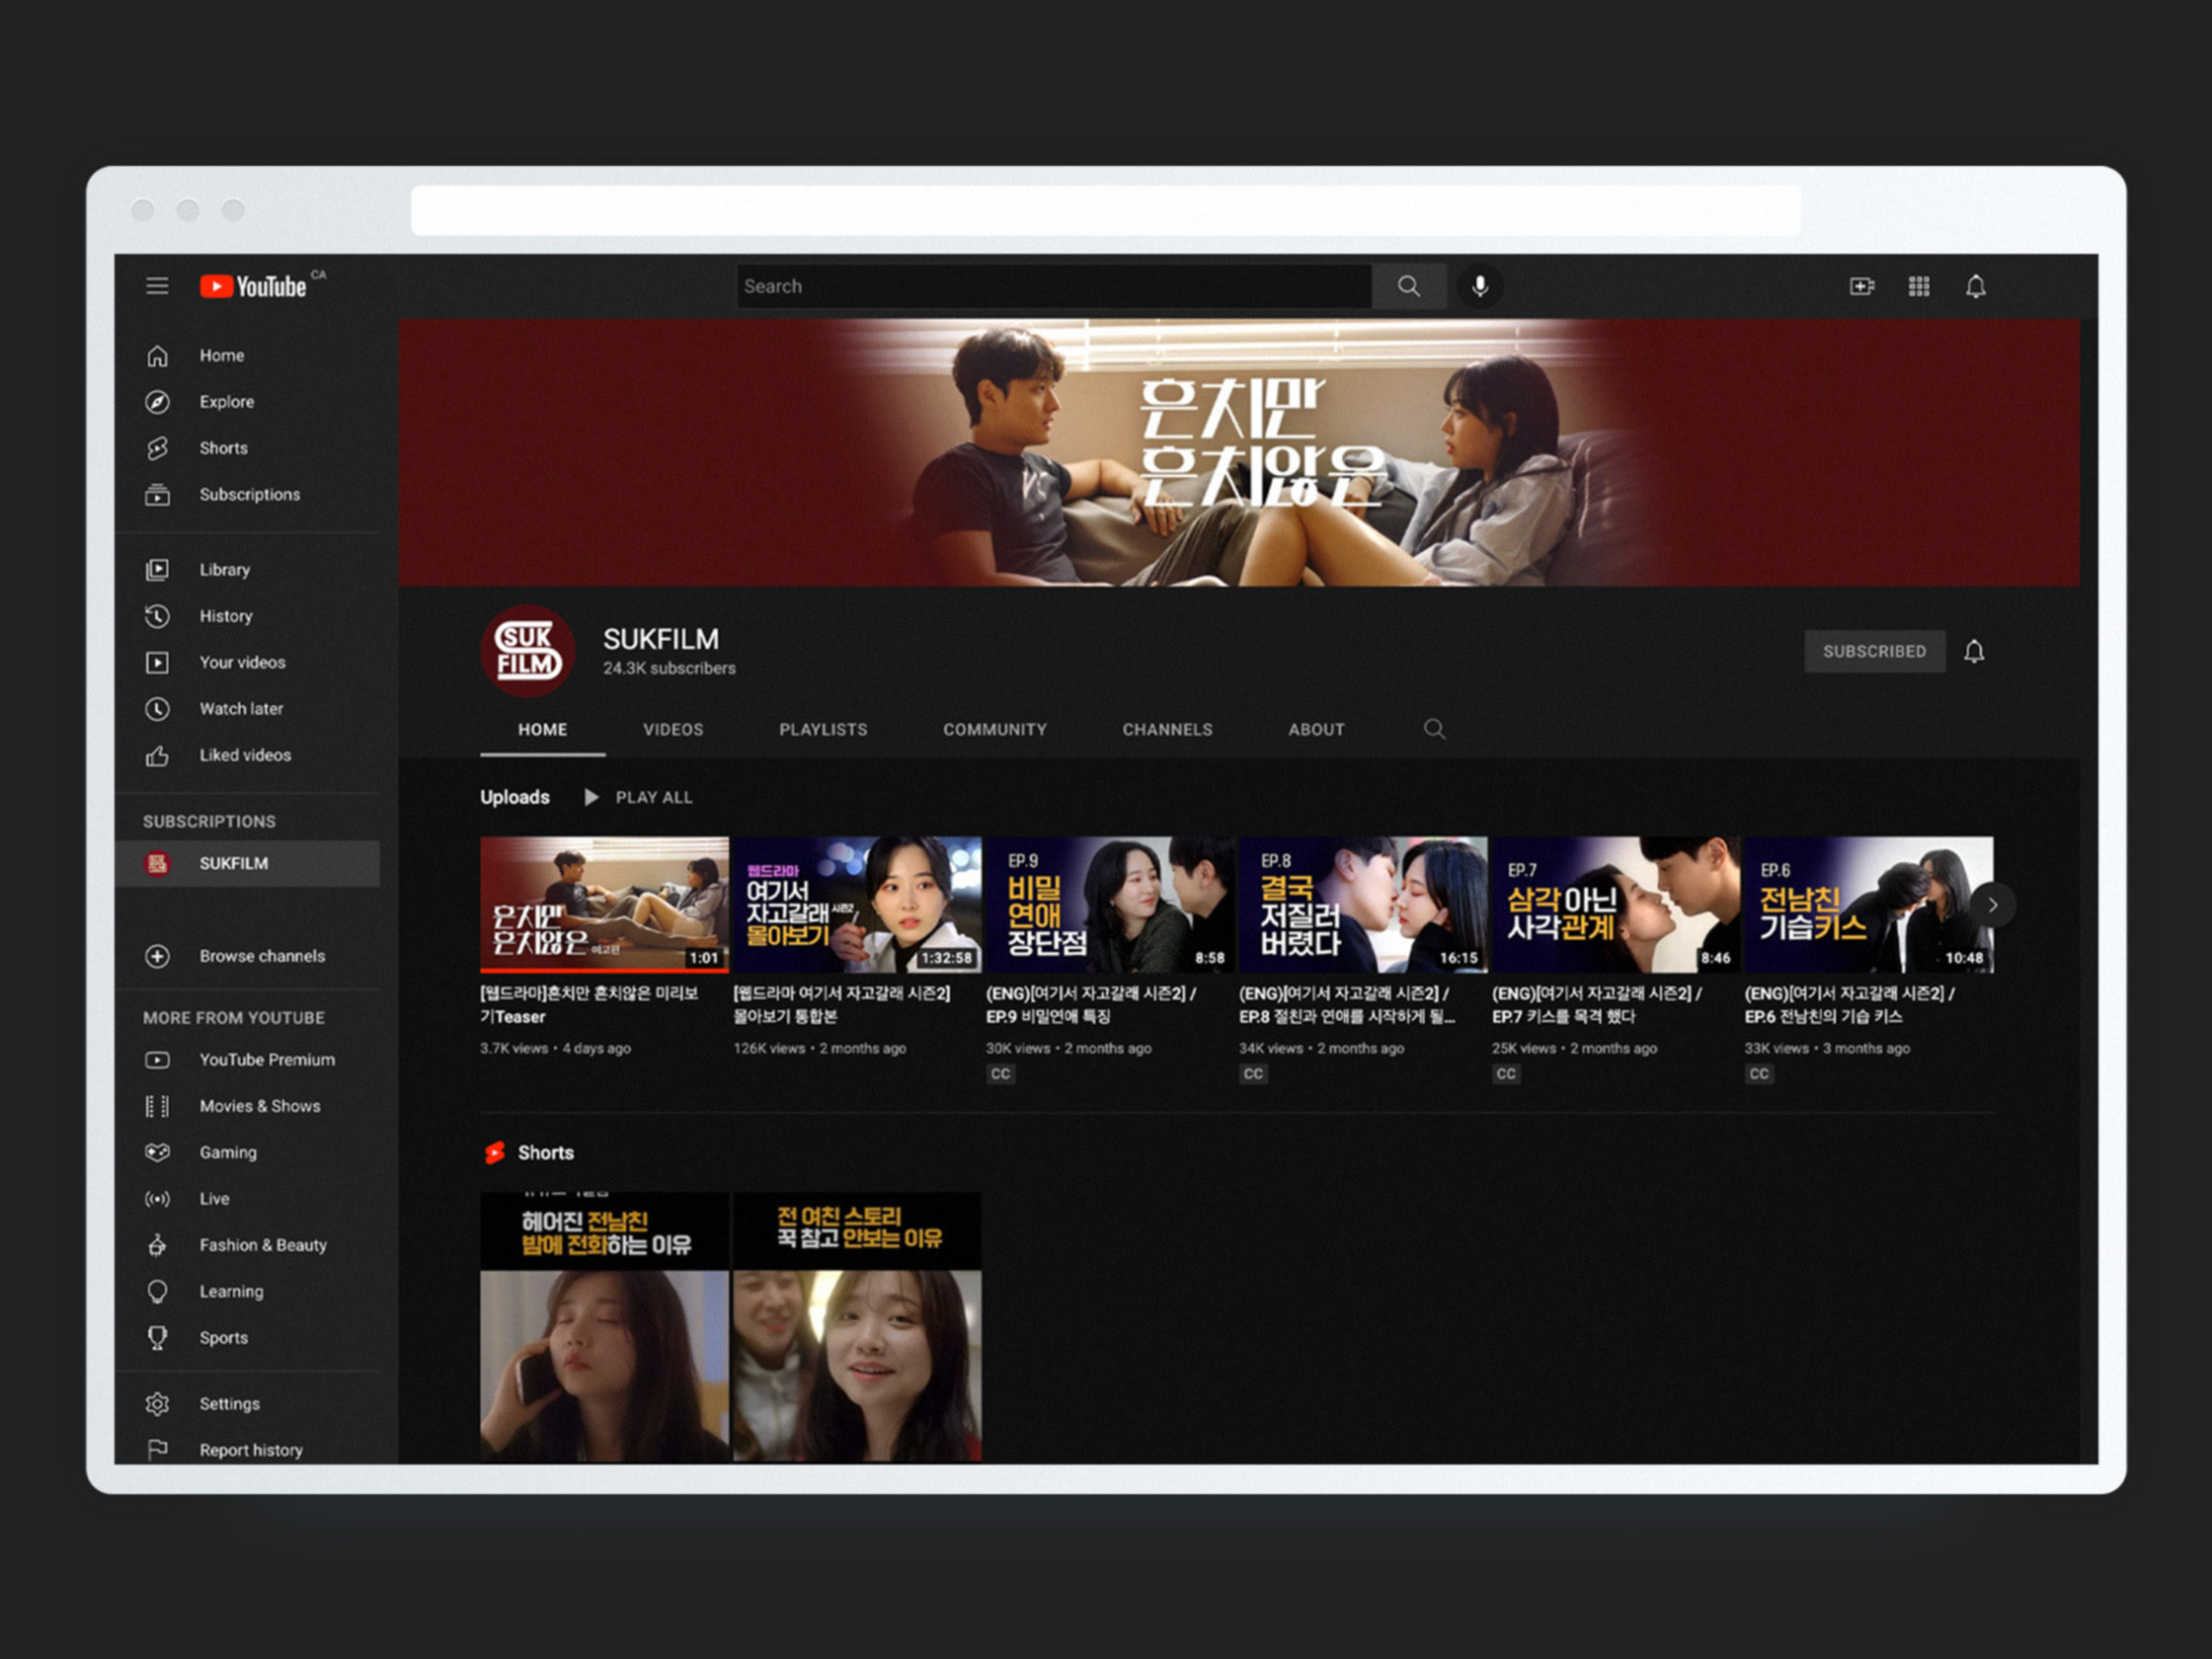Click the Shorts section heading
Image resolution: width=2212 pixels, height=1659 pixels.
coord(545,1152)
